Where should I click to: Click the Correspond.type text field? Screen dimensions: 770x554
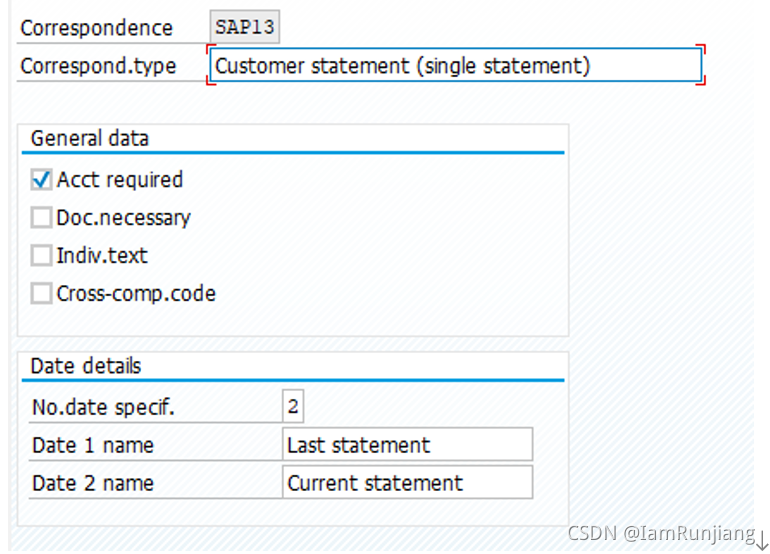[455, 66]
